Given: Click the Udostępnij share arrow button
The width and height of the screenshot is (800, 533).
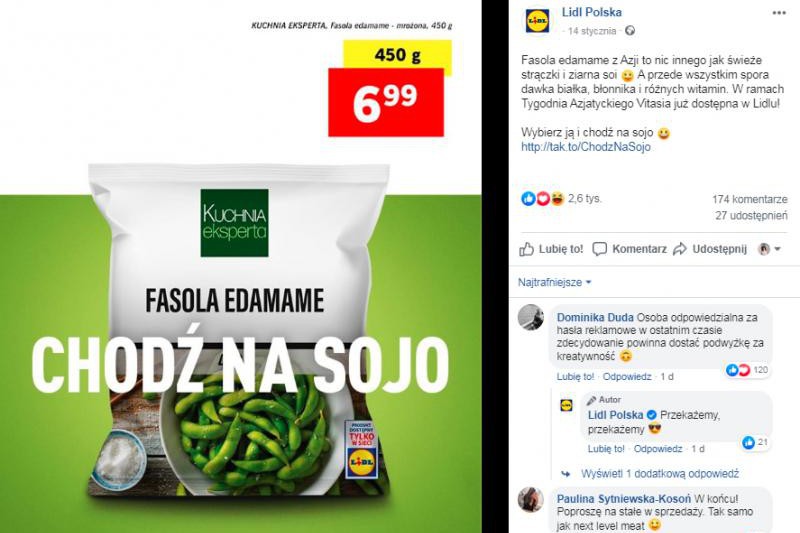Looking at the screenshot, I should tap(710, 249).
